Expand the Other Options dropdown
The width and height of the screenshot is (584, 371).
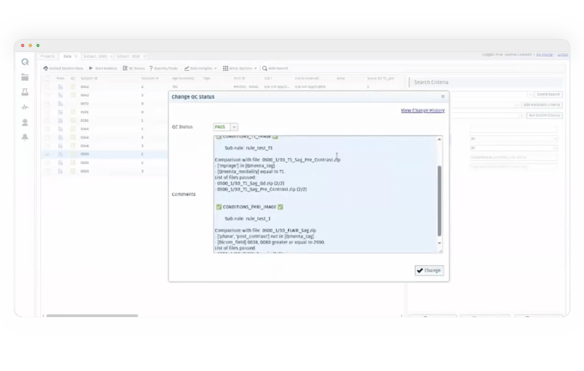240,68
